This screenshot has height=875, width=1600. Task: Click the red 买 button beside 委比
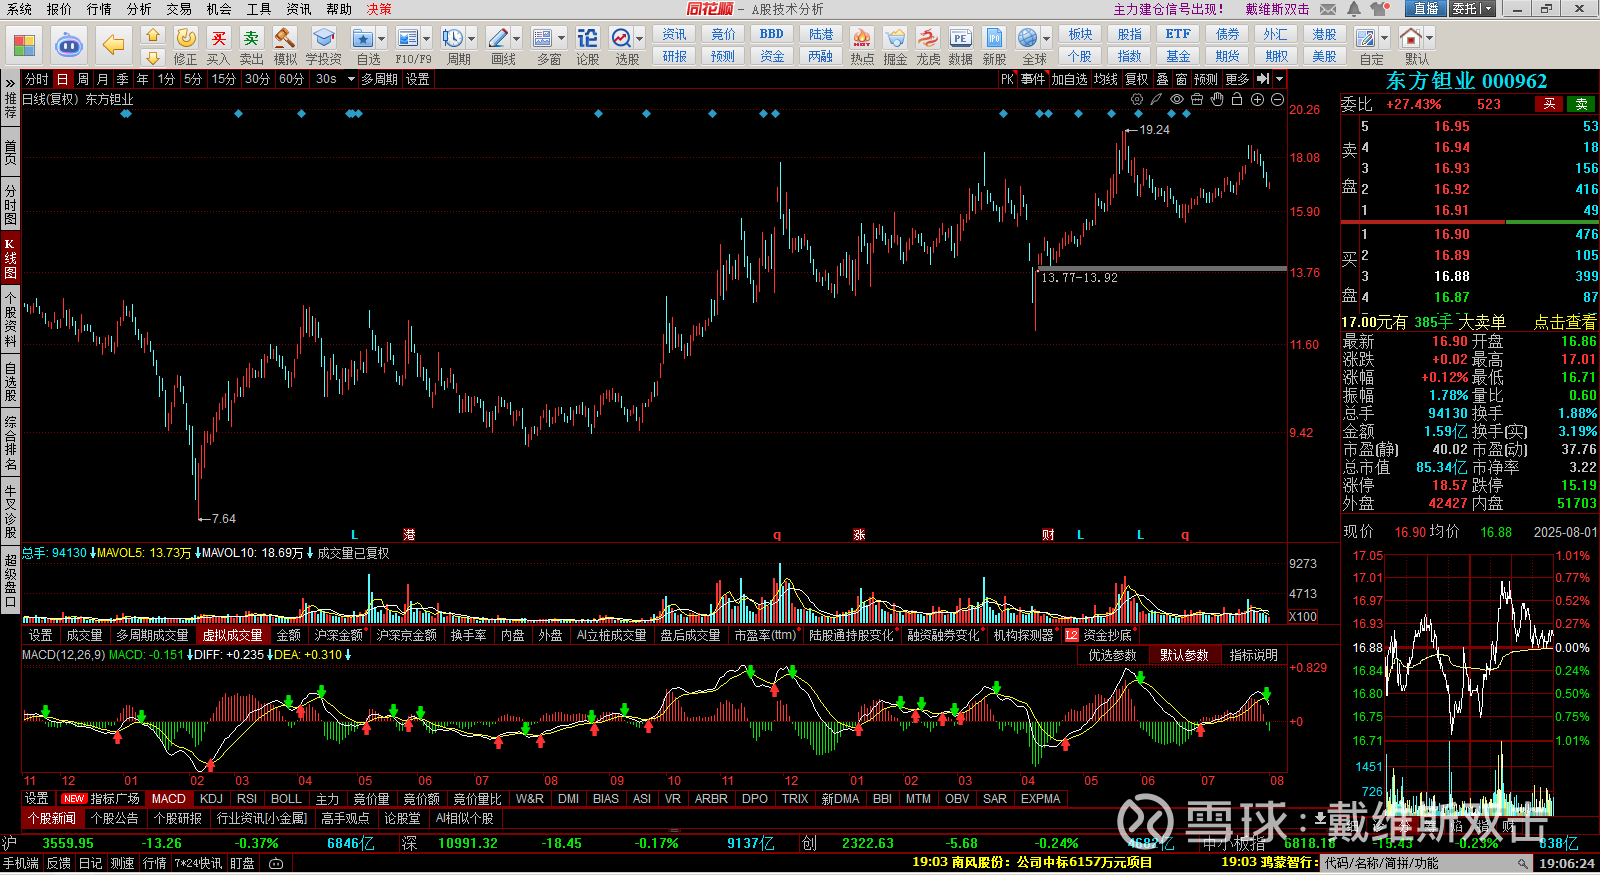(1549, 104)
